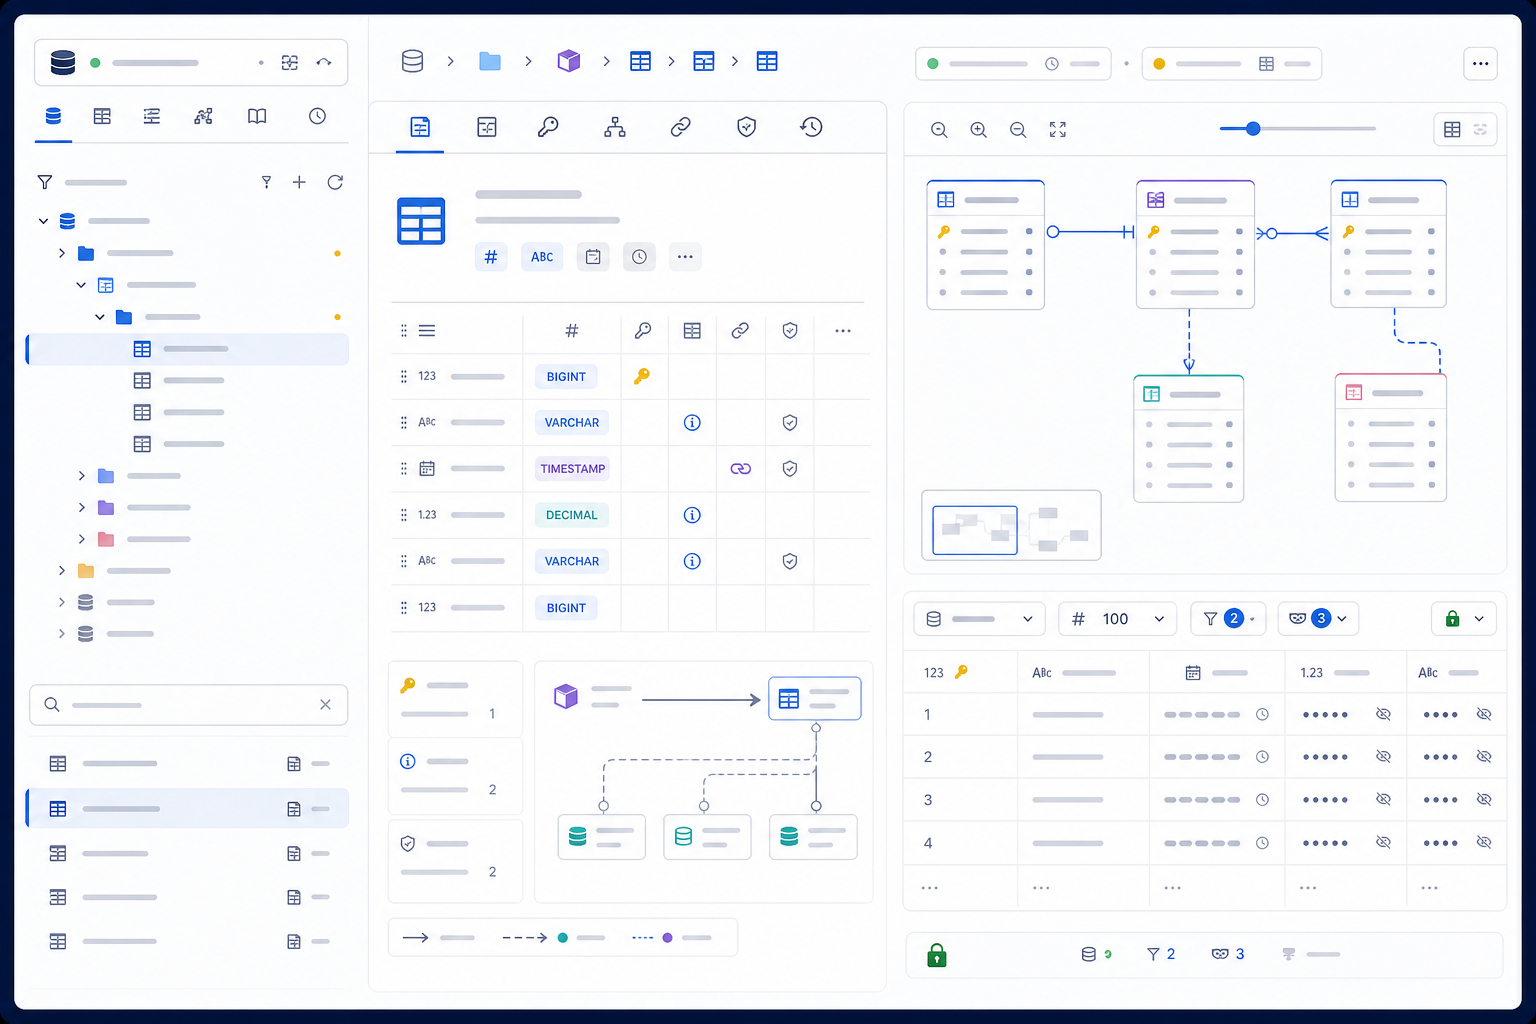The height and width of the screenshot is (1024, 1536).
Task: Reveal the last column's masked value in row 4
Action: click(1484, 843)
